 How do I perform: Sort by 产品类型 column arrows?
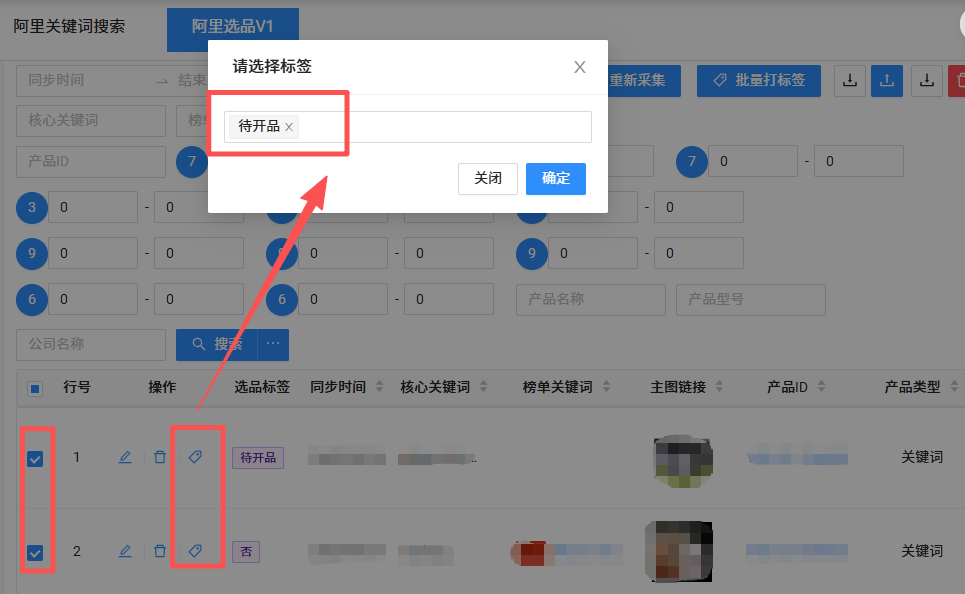point(955,387)
